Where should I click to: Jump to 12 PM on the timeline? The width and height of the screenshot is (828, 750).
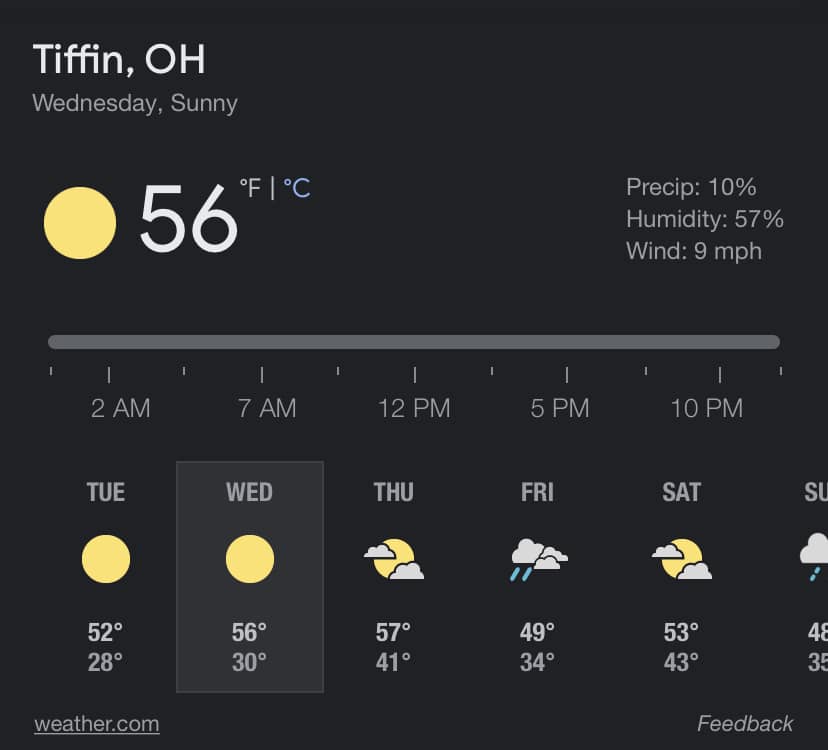(414, 408)
